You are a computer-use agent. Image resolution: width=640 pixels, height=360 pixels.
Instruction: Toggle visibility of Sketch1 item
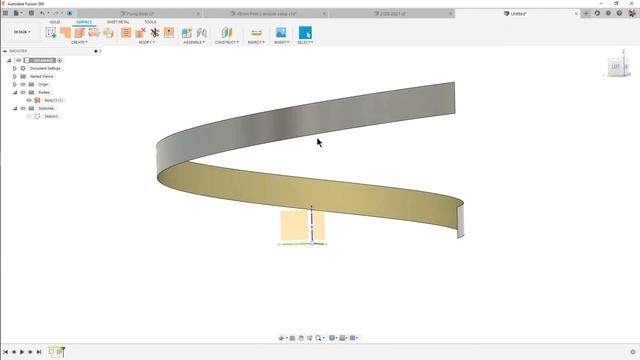click(29, 116)
